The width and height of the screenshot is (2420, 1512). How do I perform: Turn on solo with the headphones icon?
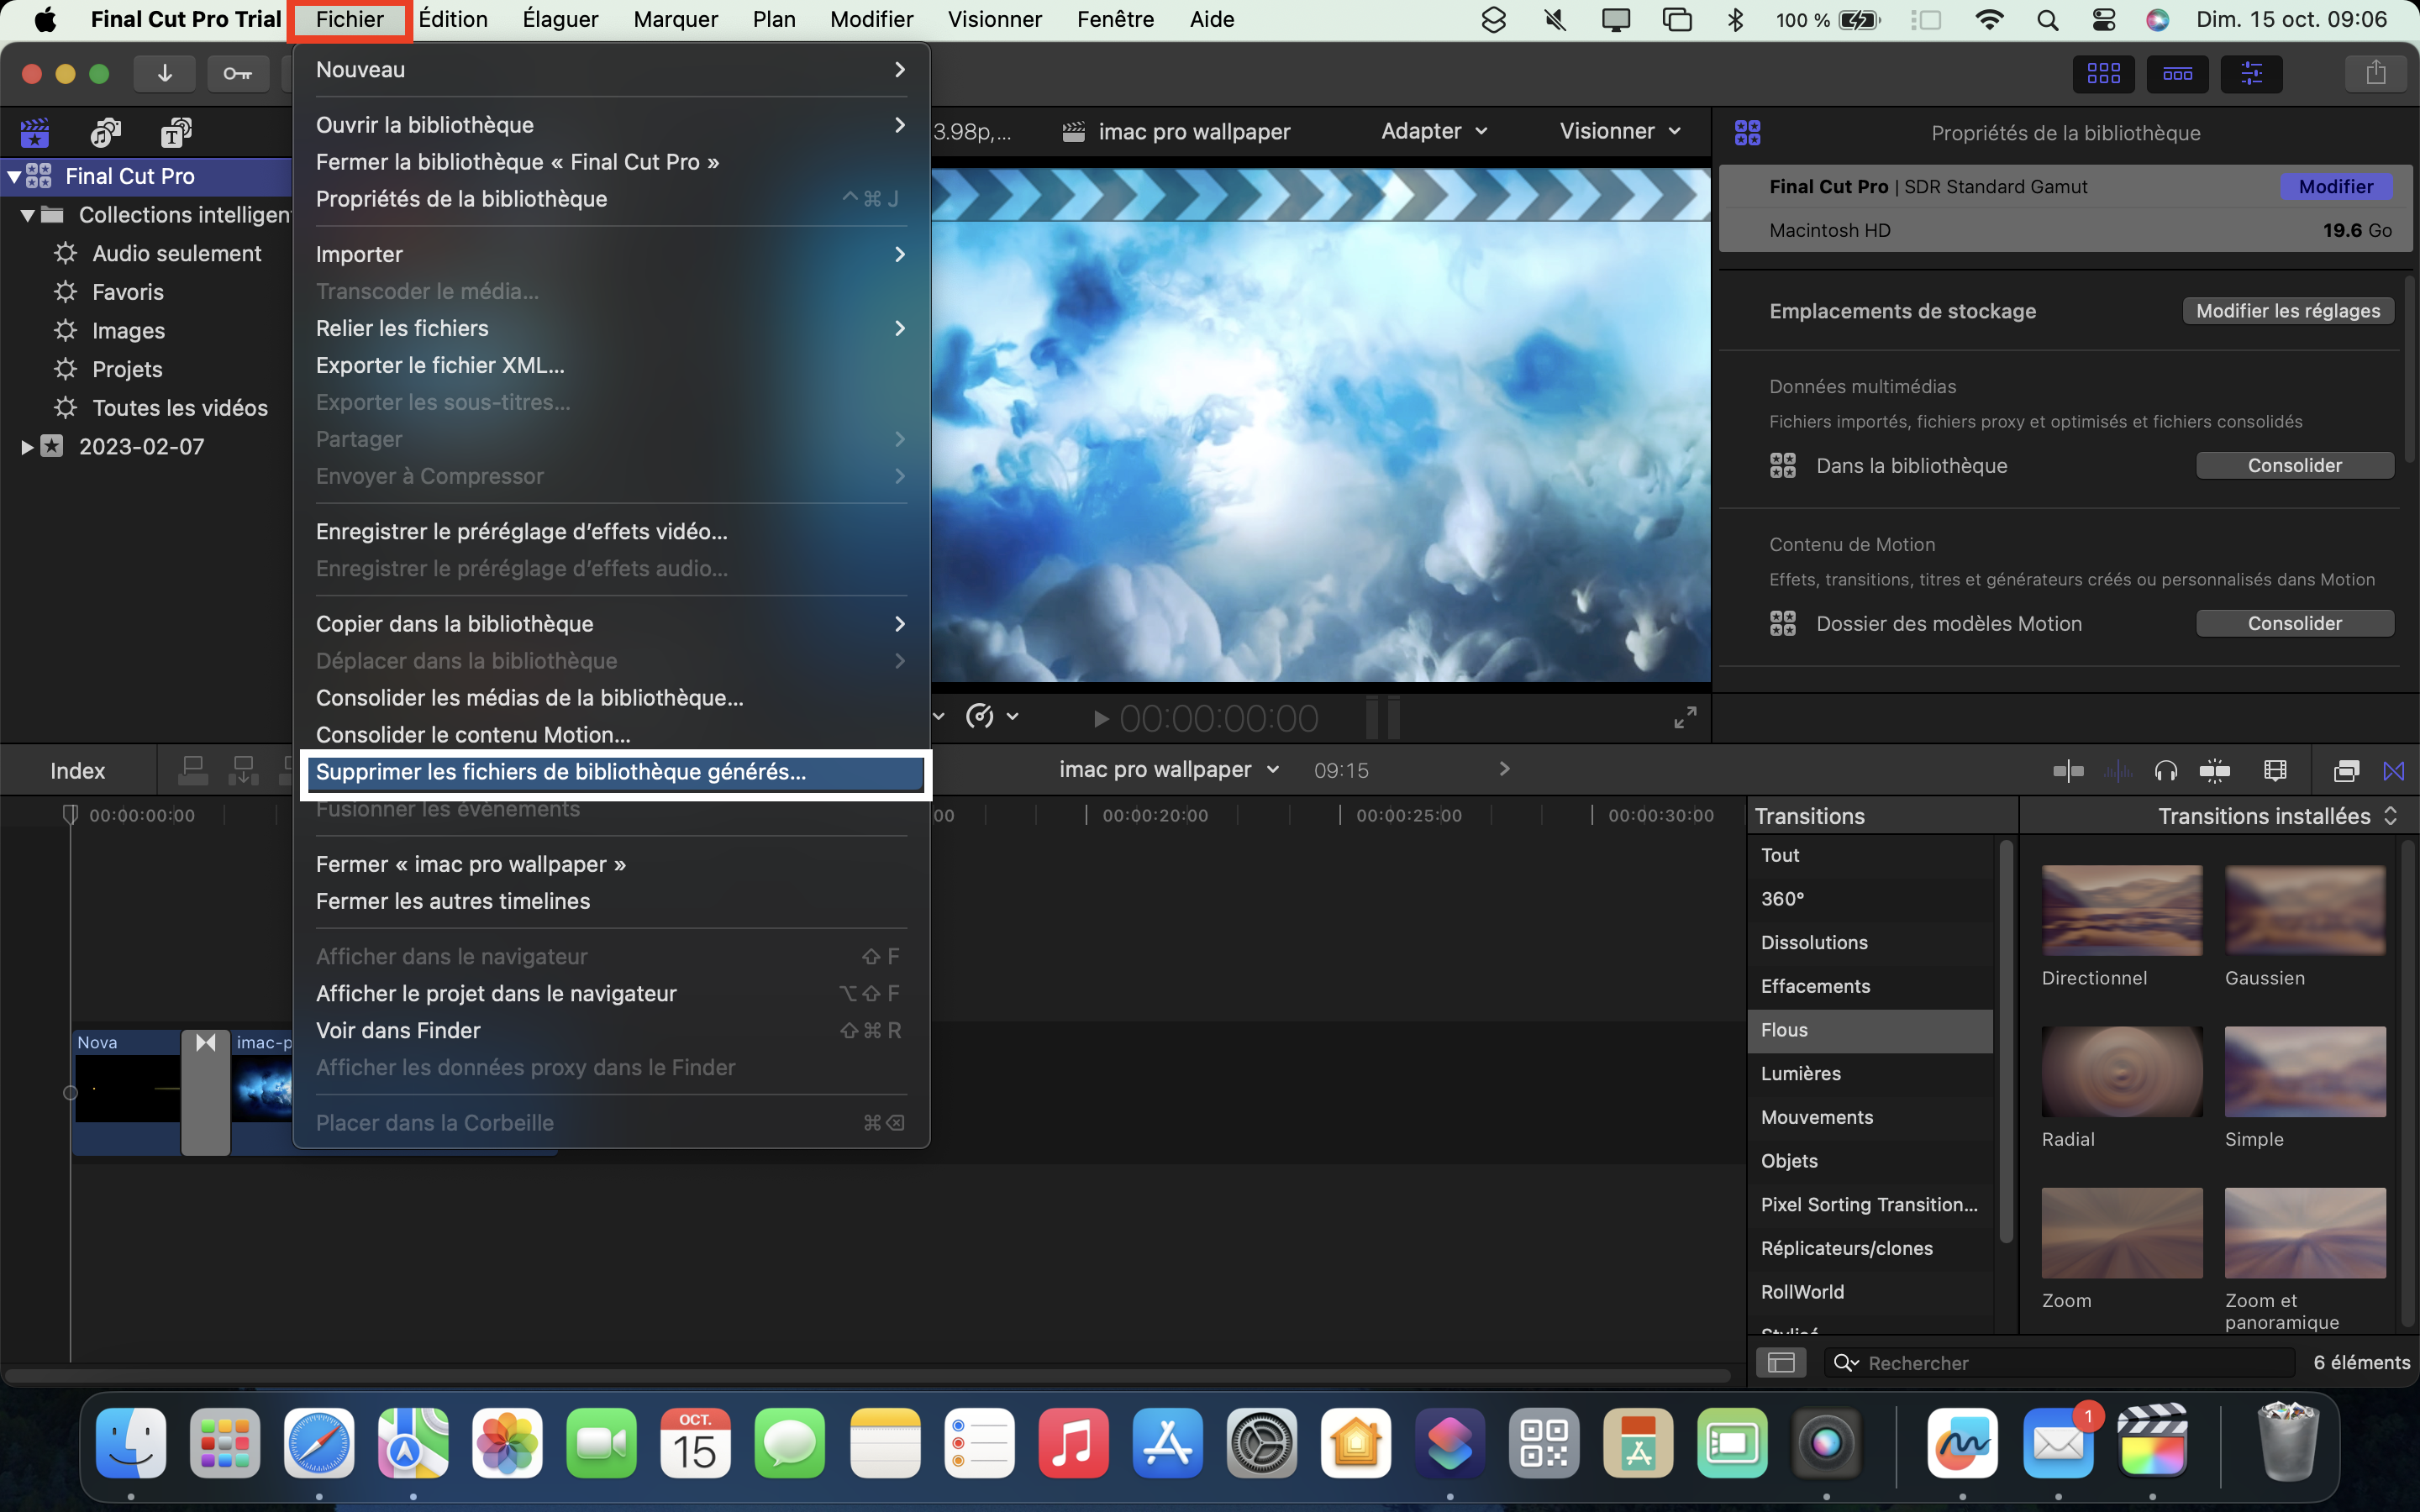pos(2166,770)
